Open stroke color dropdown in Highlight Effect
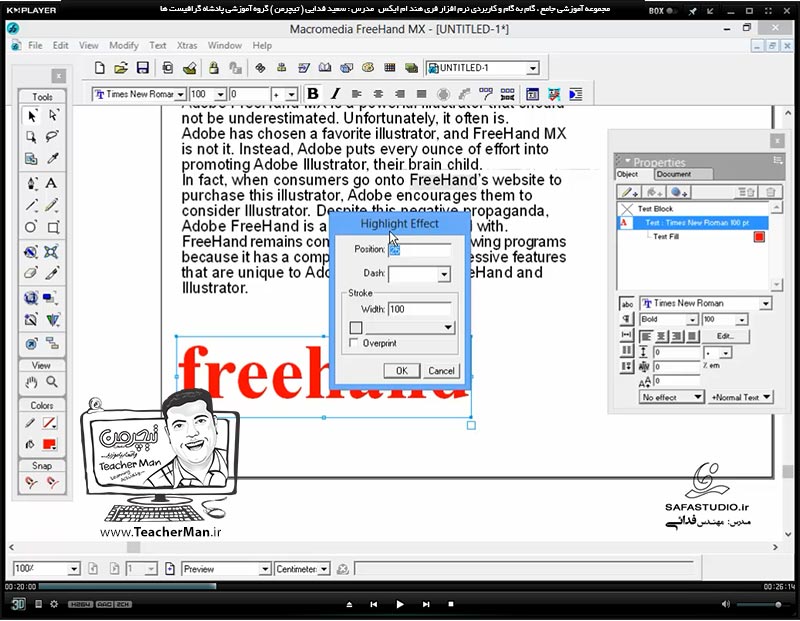The image size is (800, 621). click(x=447, y=327)
